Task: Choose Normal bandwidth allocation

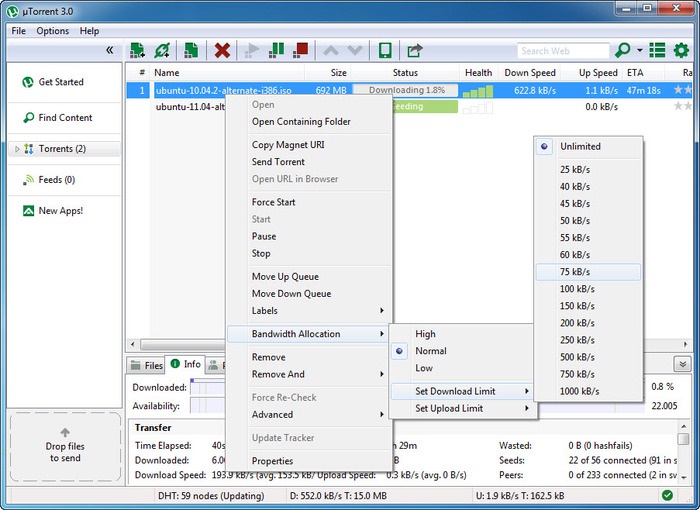Action: point(431,351)
